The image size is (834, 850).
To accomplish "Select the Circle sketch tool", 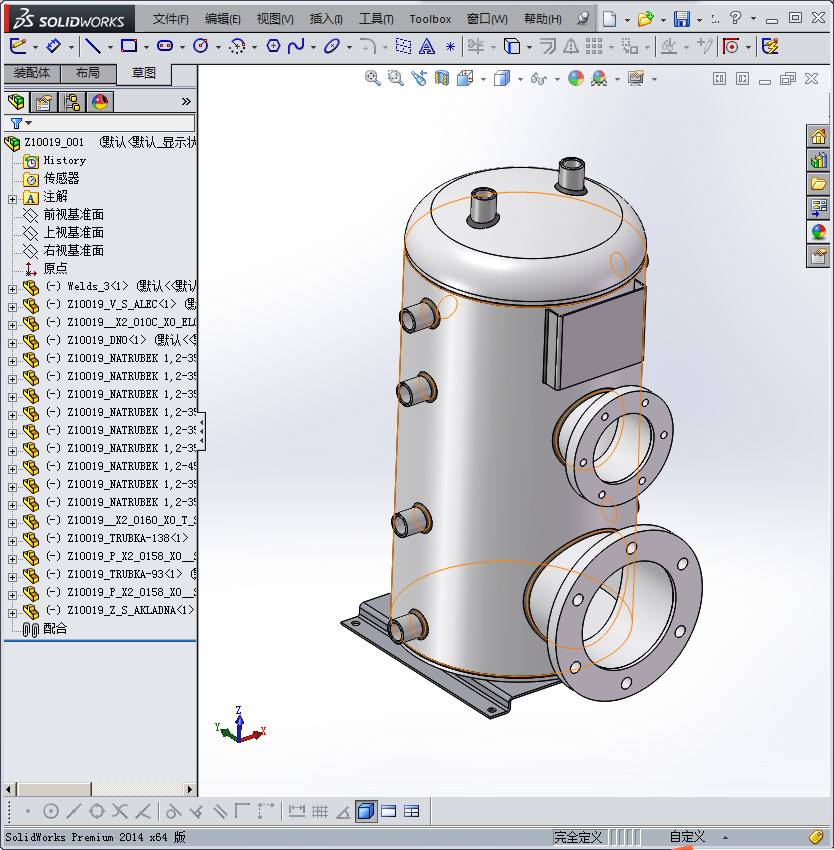I will 201,47.
